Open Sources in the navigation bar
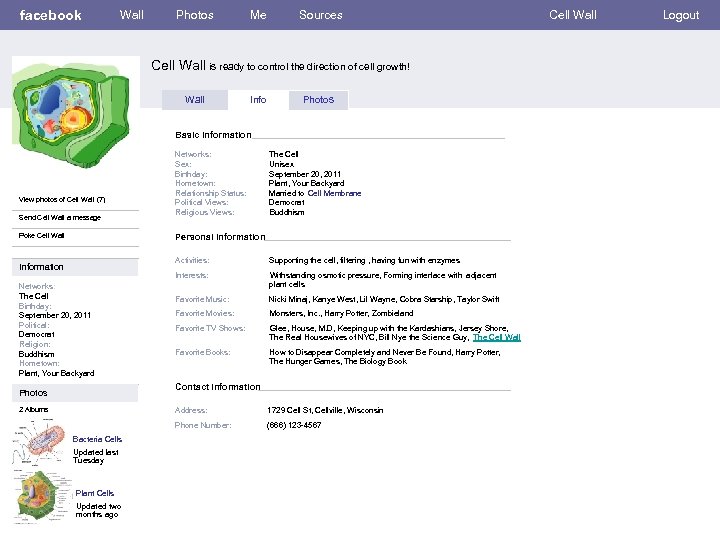720x540 pixels. click(x=321, y=15)
